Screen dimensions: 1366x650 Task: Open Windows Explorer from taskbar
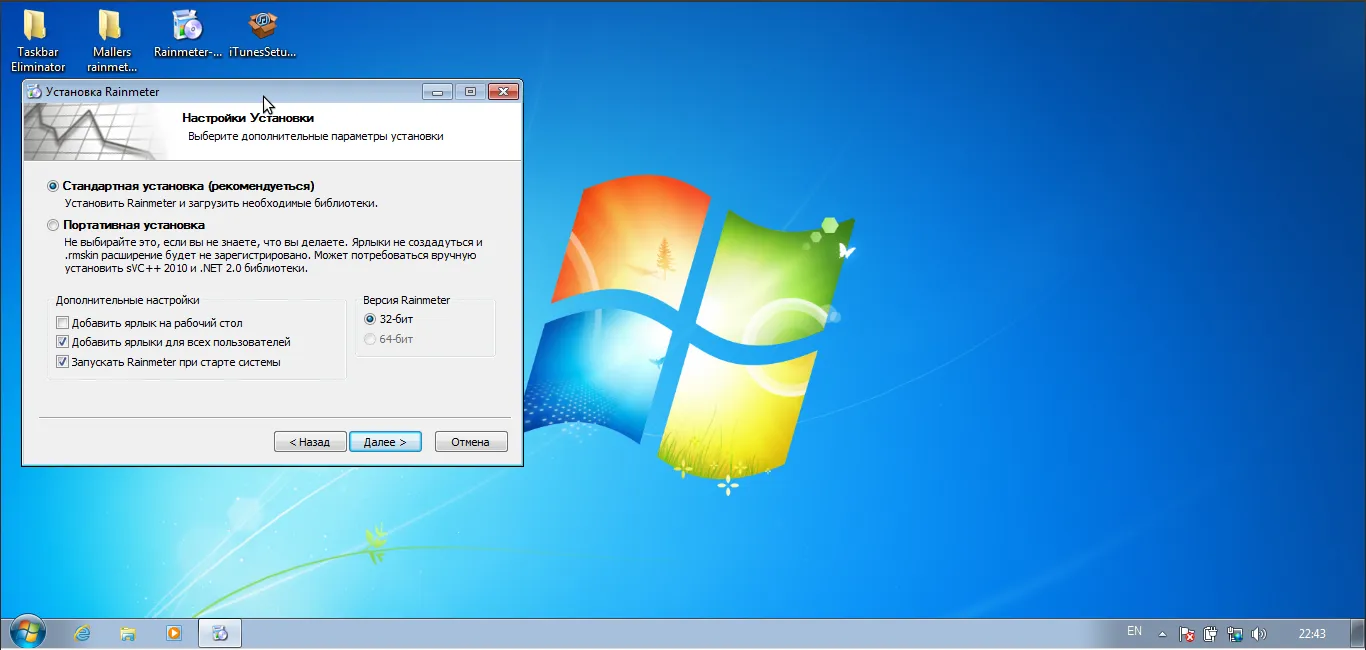click(x=128, y=633)
